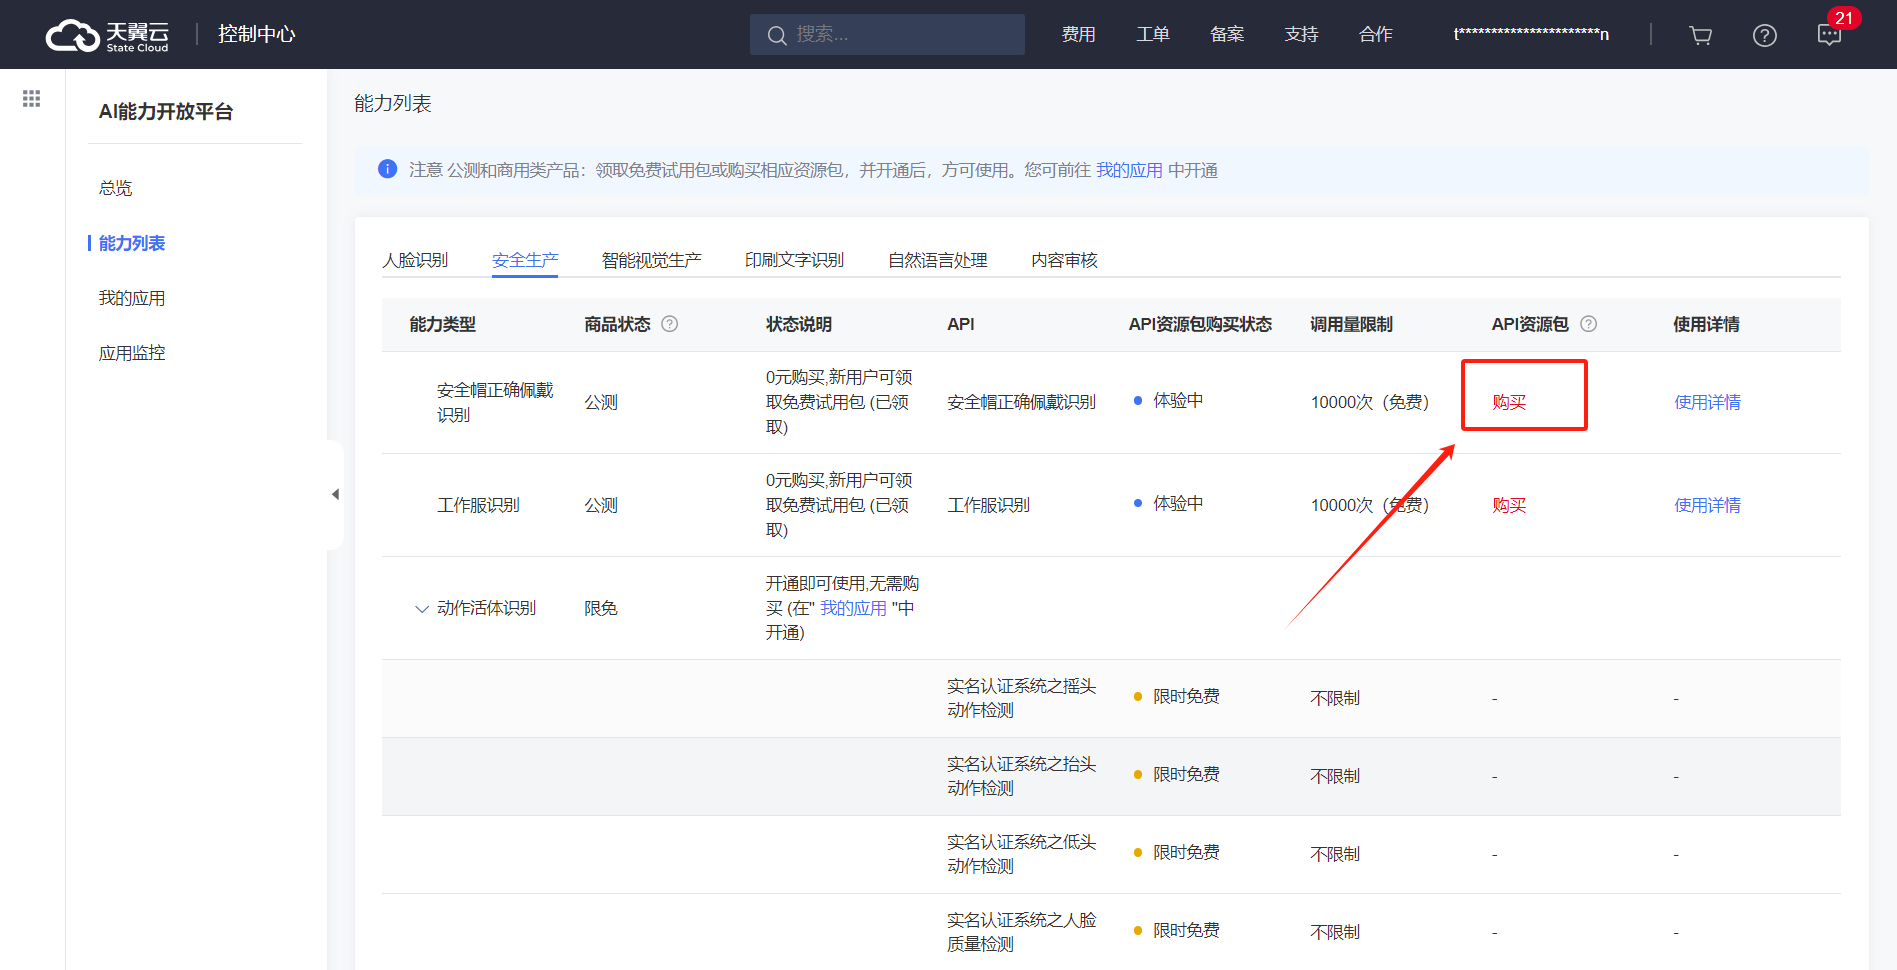Open 使用详情 for 安全帽正确佩戴识别
1897x970 pixels.
tap(1707, 402)
